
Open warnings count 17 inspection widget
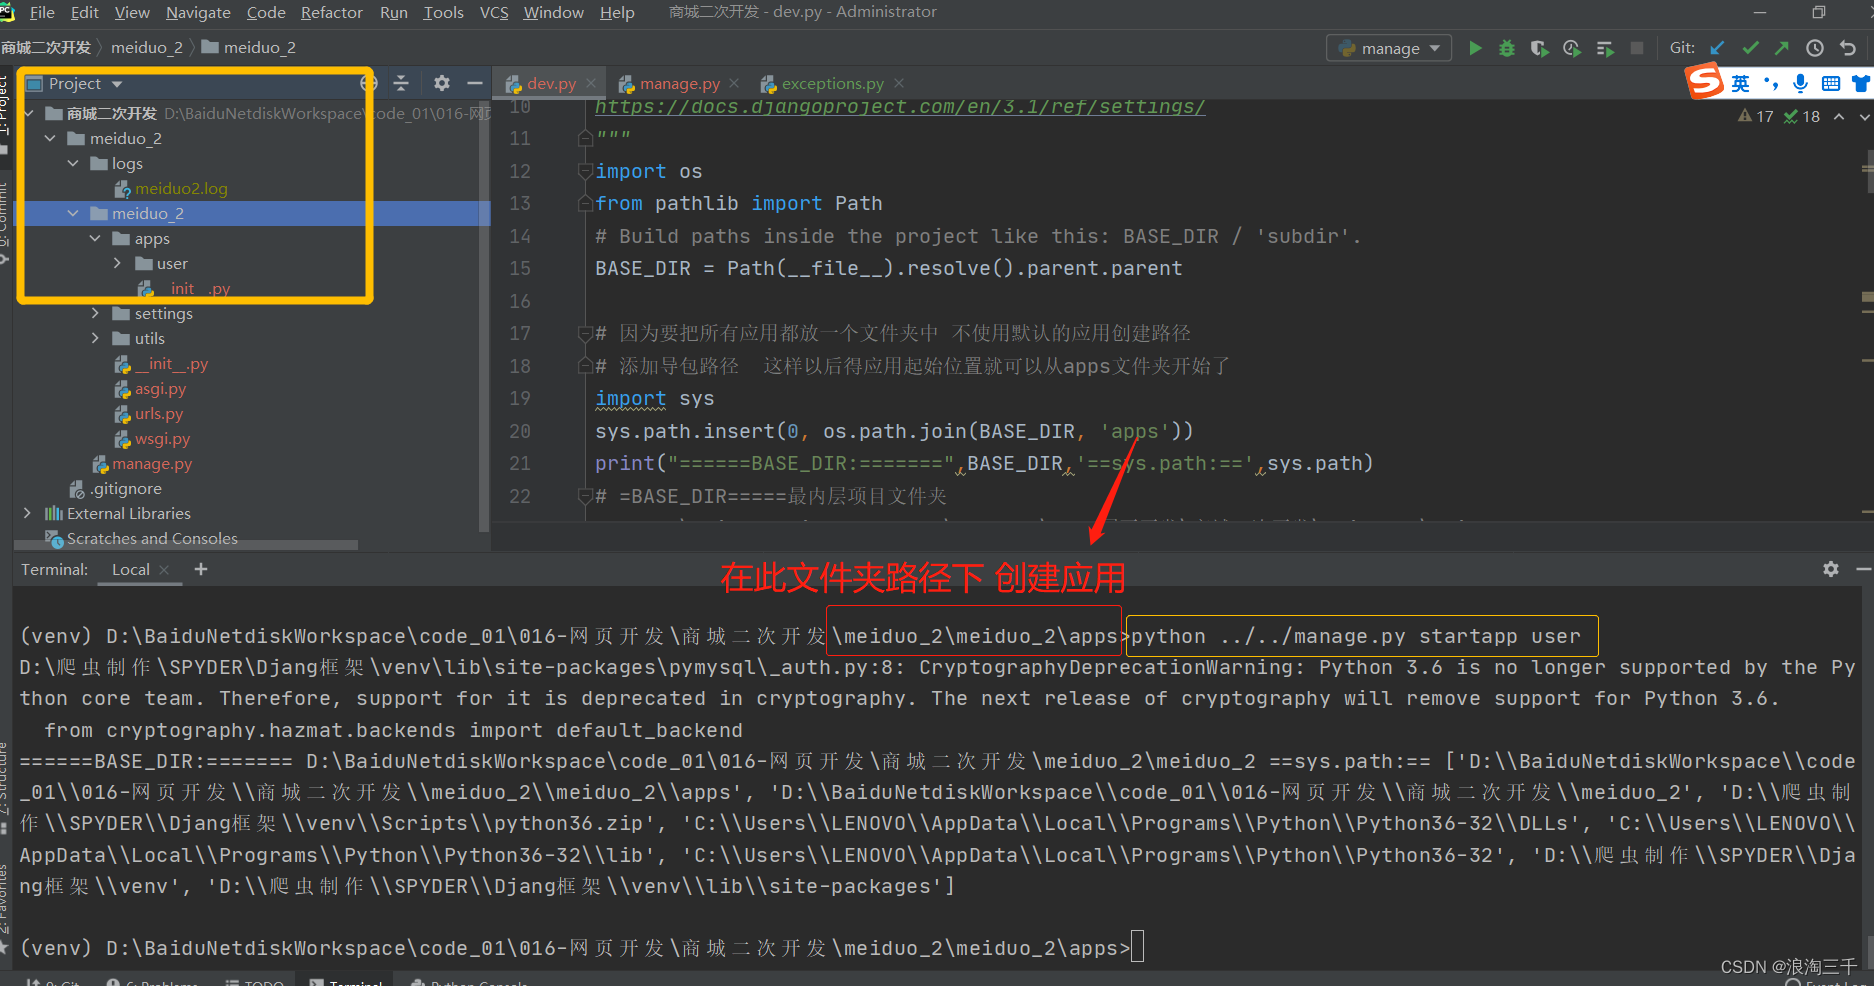[1756, 117]
